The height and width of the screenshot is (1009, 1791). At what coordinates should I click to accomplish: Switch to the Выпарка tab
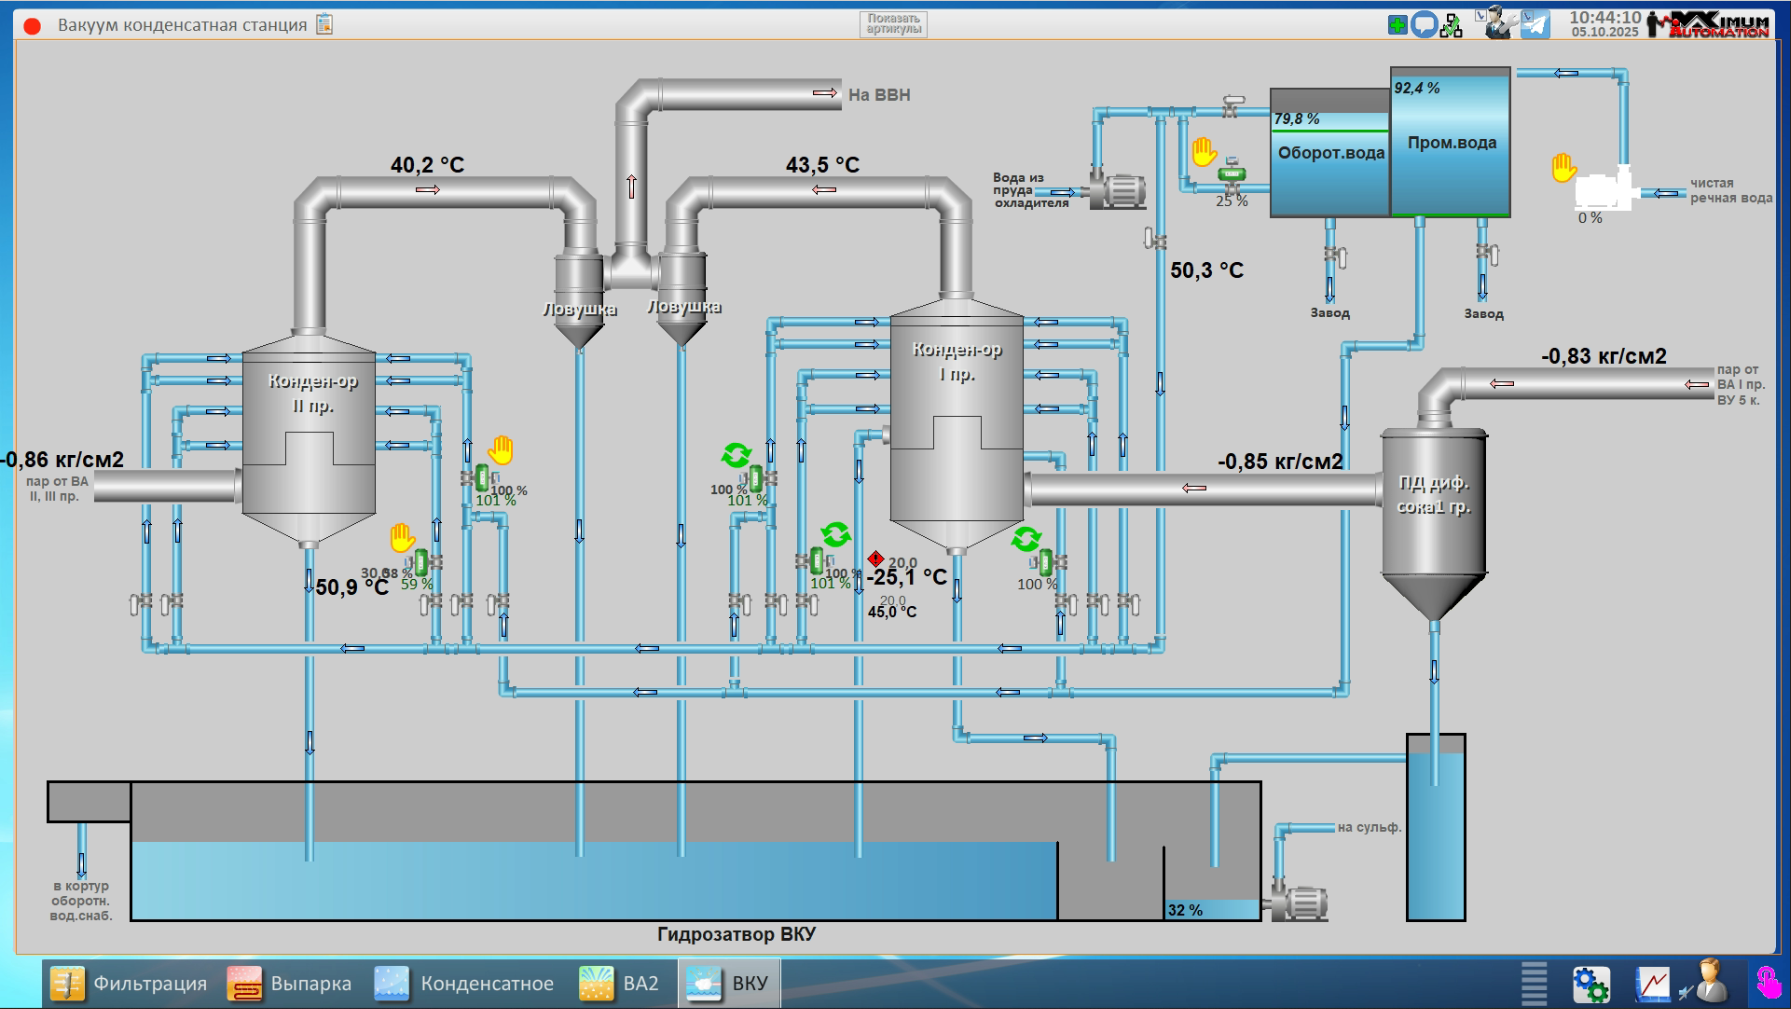coord(290,983)
